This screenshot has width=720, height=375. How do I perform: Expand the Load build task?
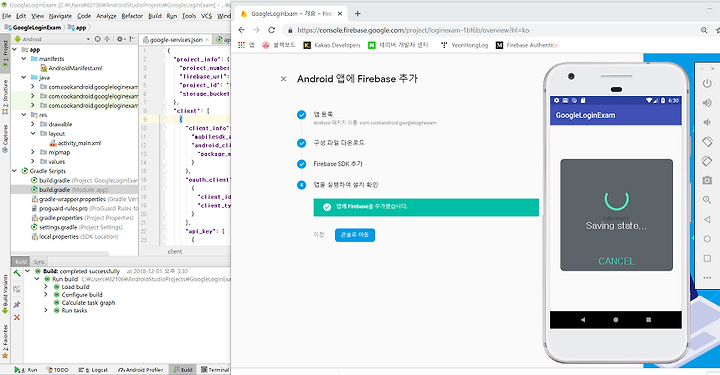pos(45,286)
